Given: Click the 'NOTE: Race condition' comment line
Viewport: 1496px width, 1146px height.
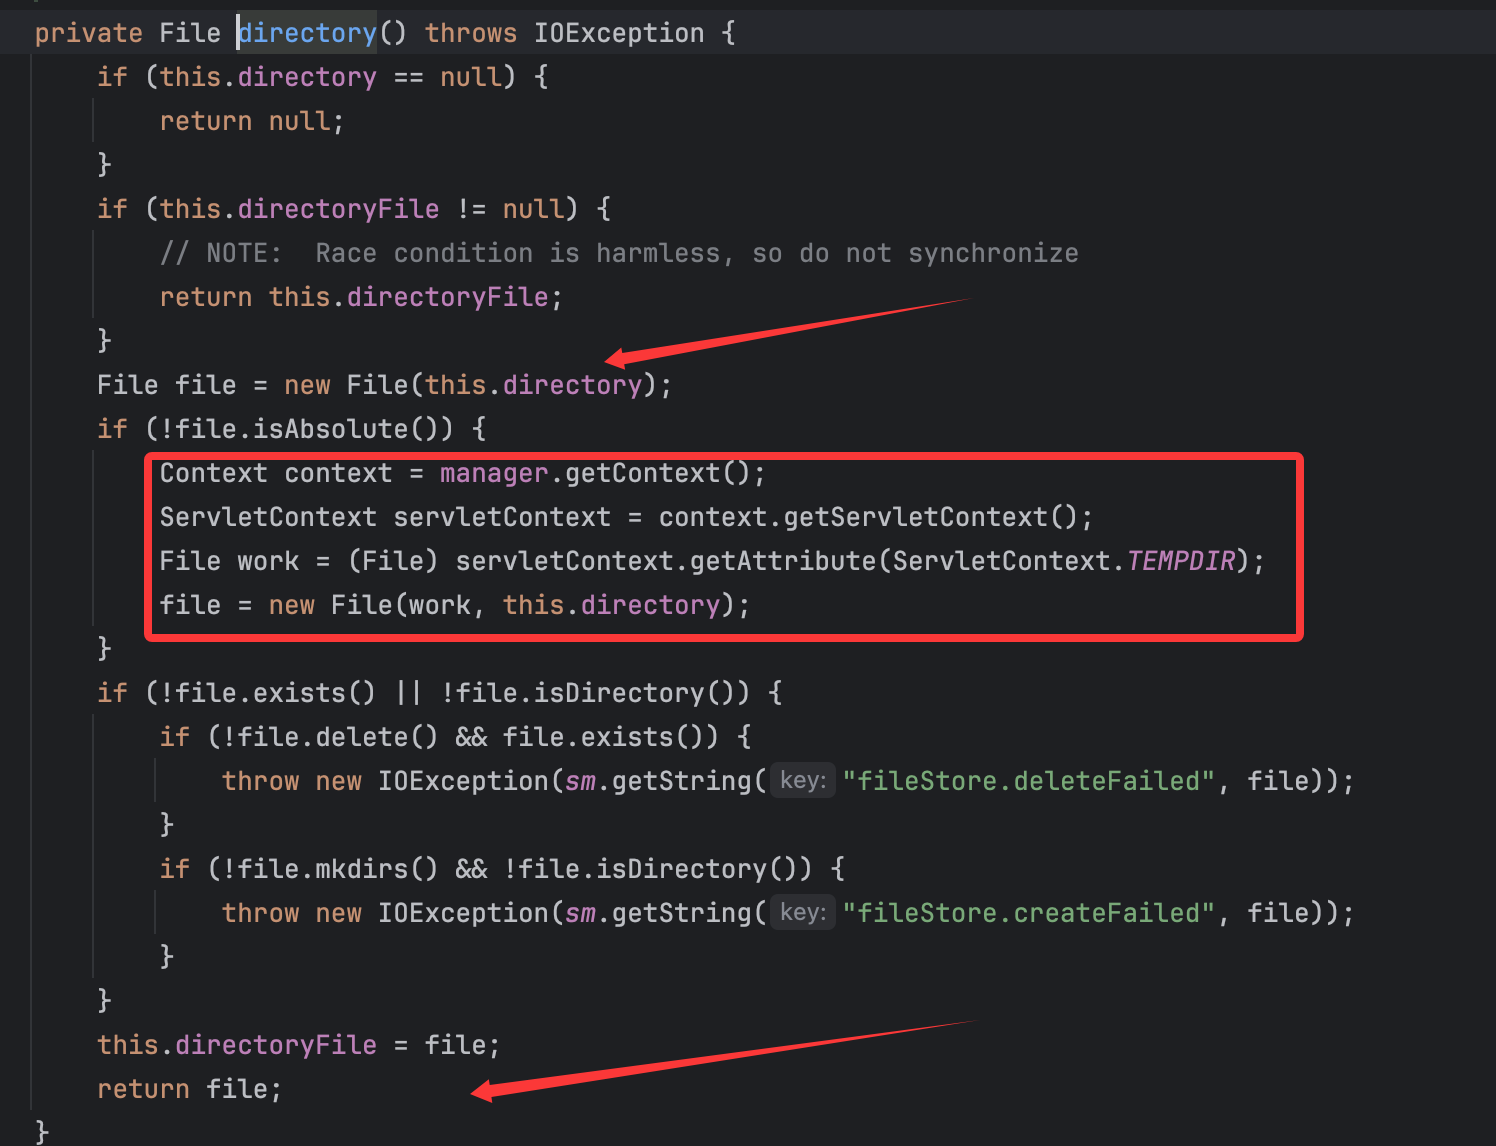Looking at the screenshot, I should (618, 253).
